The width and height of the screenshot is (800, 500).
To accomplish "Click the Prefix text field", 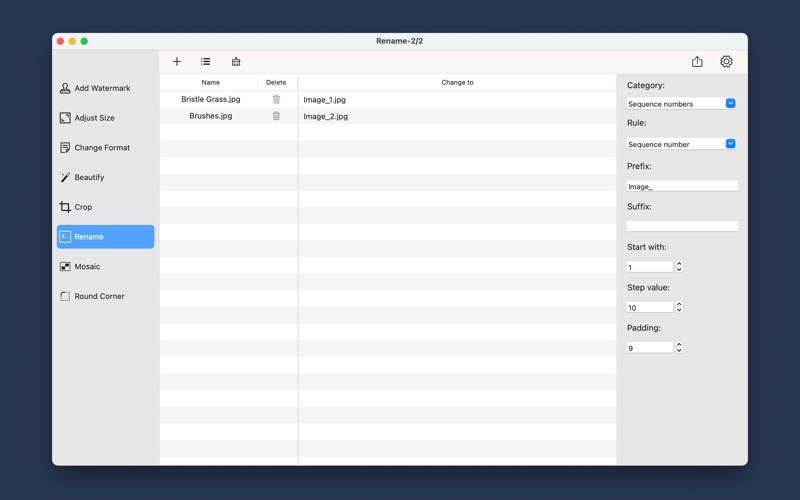I will [682, 186].
